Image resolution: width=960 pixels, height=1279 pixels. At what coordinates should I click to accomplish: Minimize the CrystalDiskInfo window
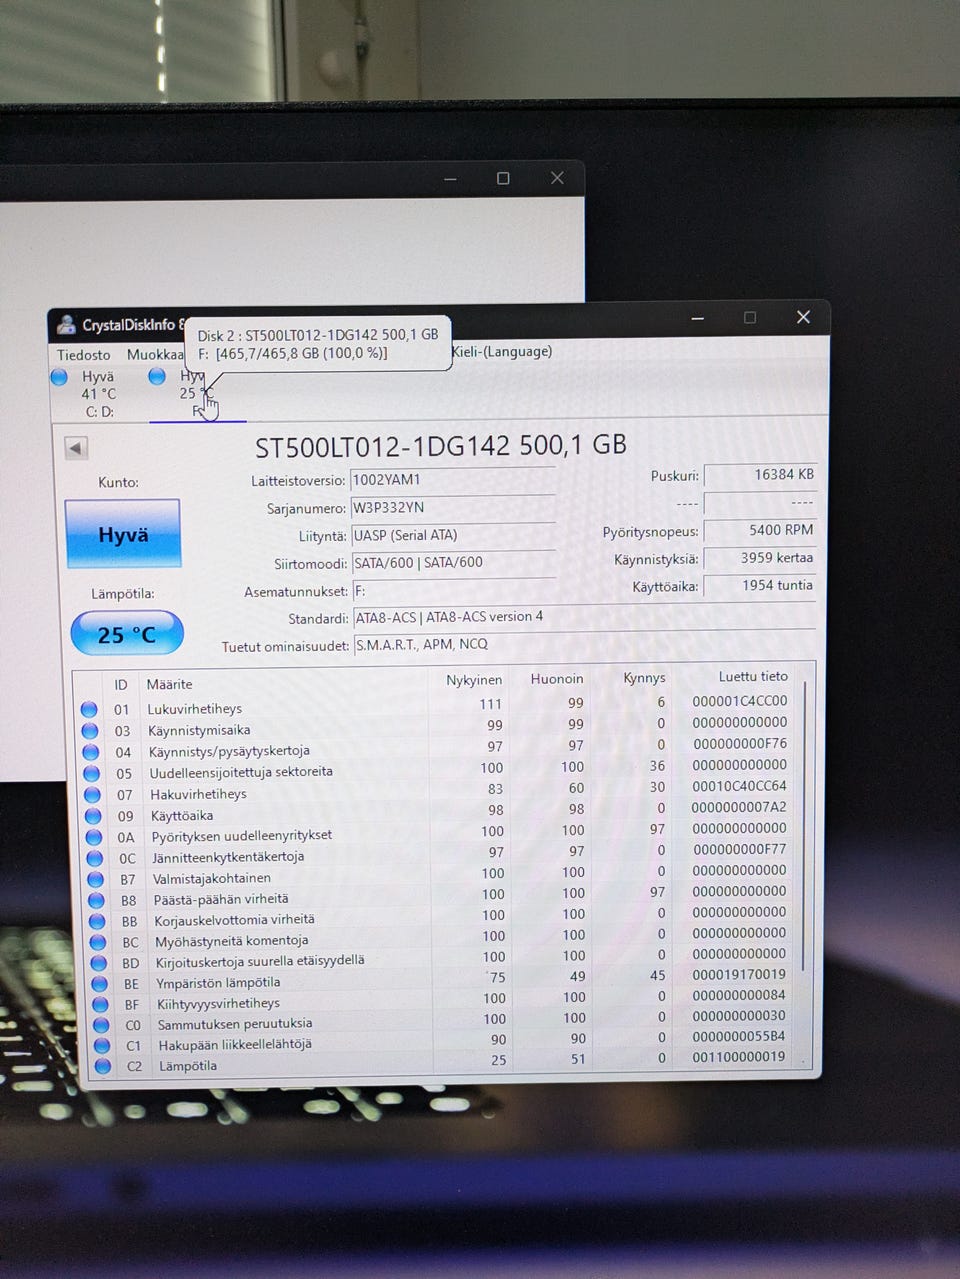[x=698, y=318]
